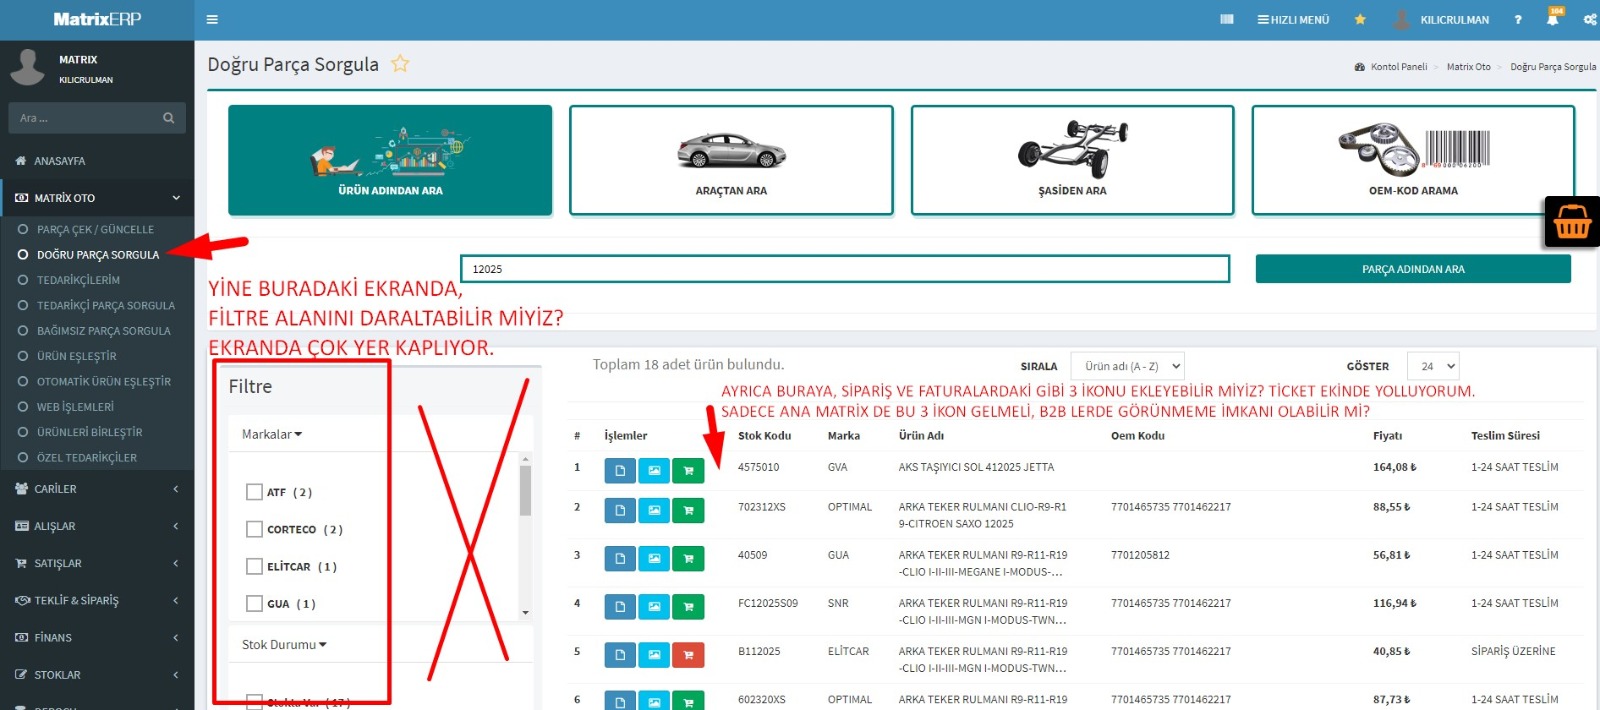The height and width of the screenshot is (710, 1600).
Task: Click the document icon for row 1
Action: pos(620,470)
